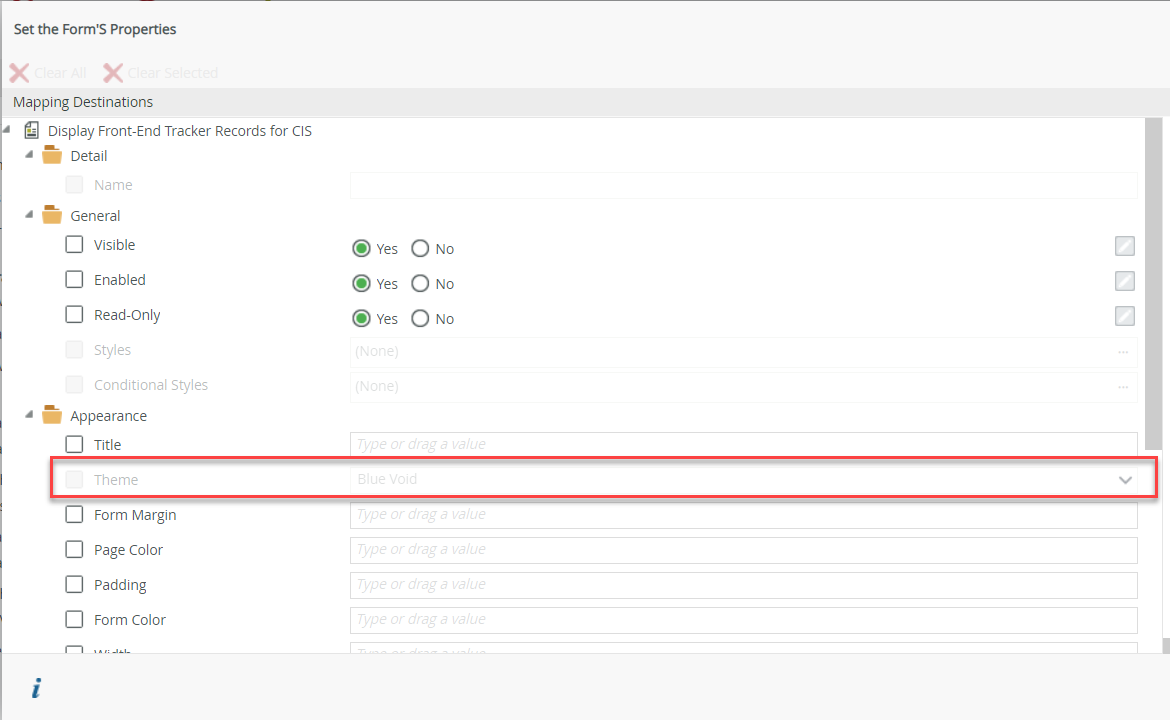Collapse the Display Front-End Tracker Records root node
Viewport: 1170px width, 720px height.
tap(7, 129)
